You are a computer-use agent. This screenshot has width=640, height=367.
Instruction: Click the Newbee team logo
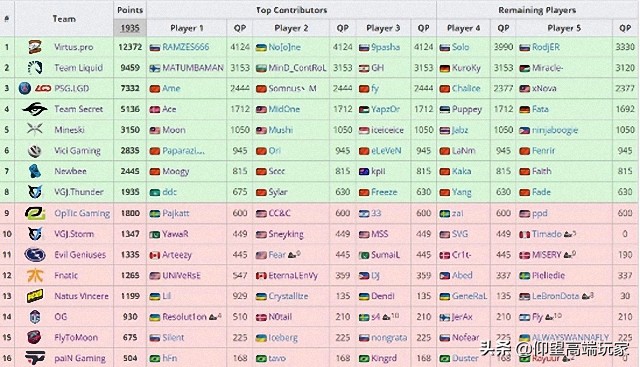tap(35, 171)
